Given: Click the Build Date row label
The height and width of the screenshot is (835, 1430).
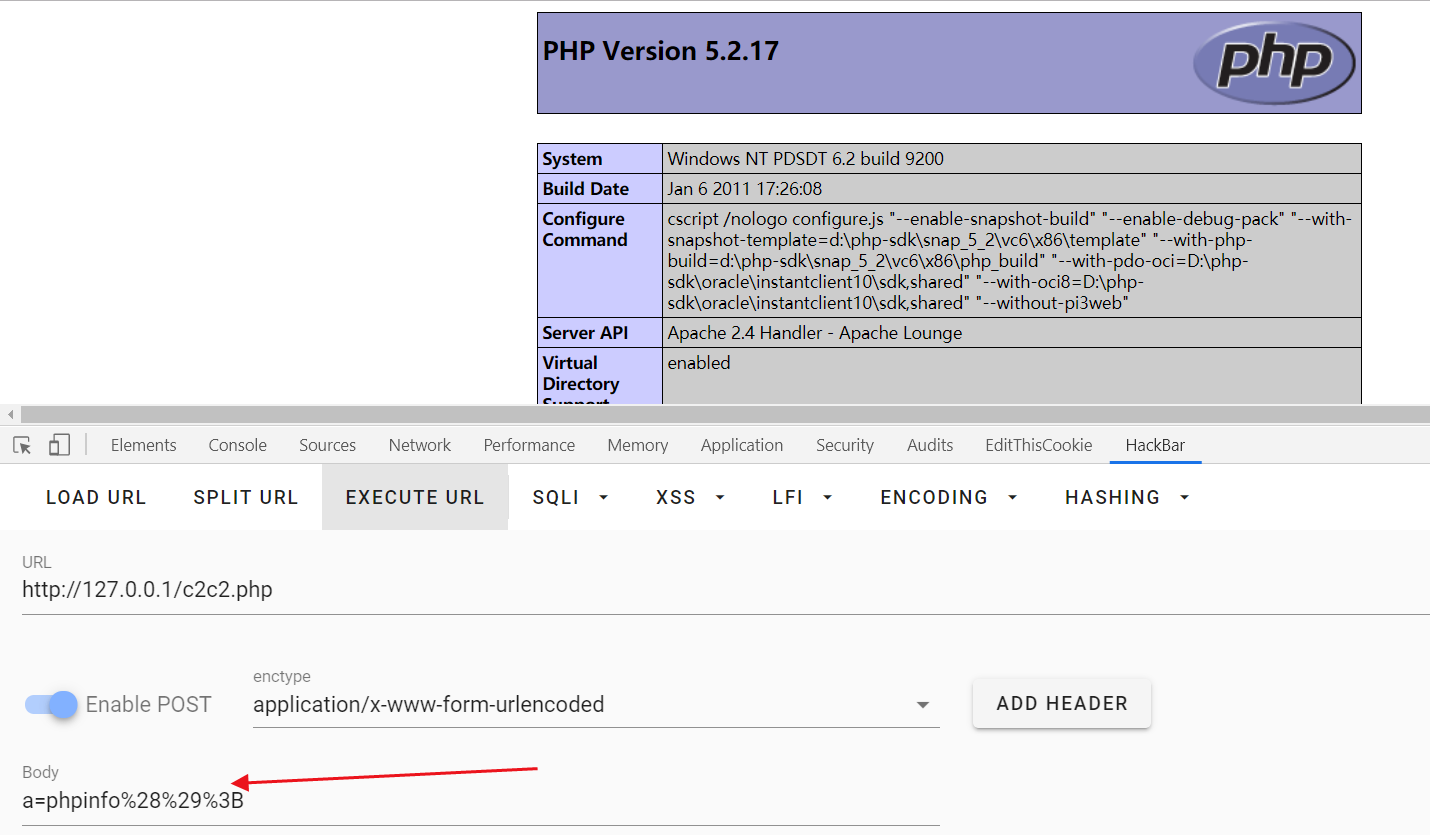Looking at the screenshot, I should (x=600, y=189).
